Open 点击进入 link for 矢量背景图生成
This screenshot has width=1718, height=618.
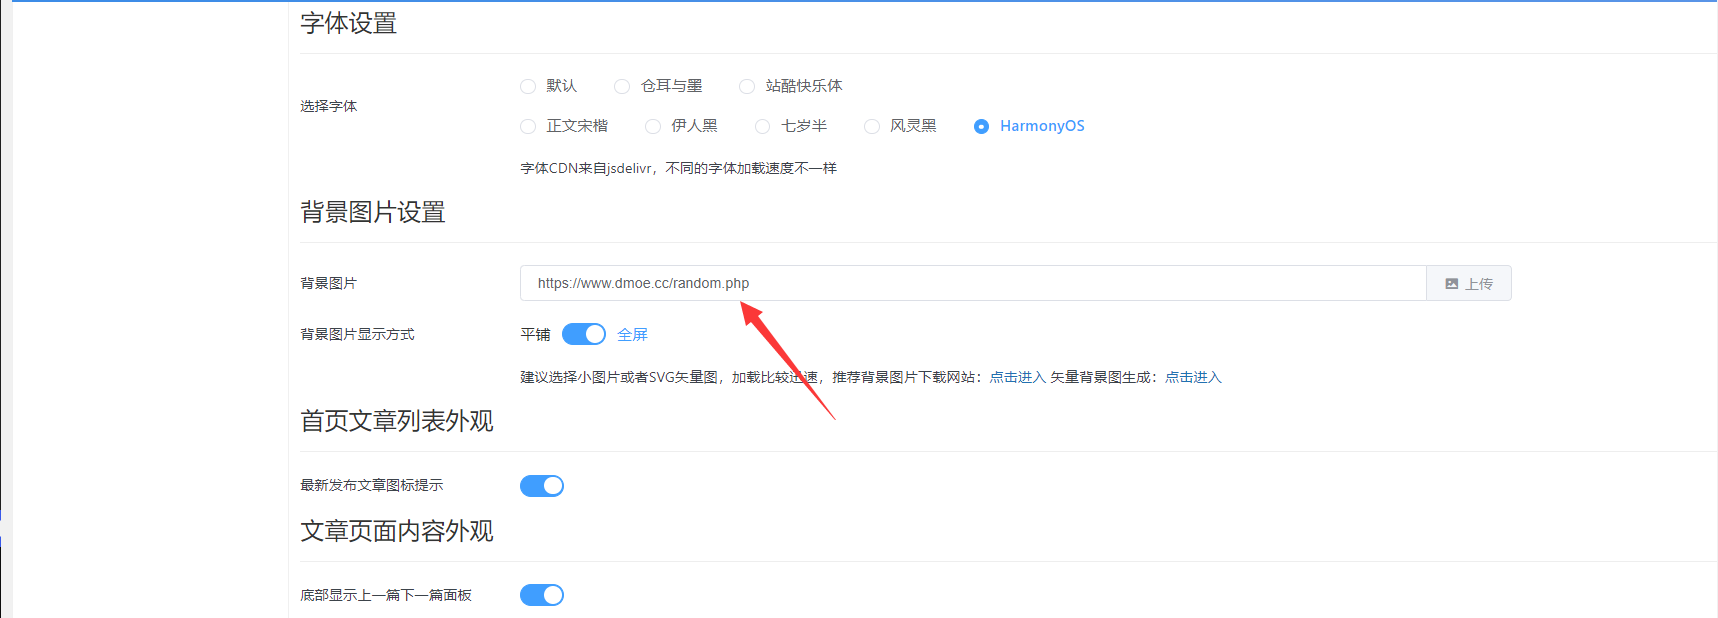[1193, 377]
